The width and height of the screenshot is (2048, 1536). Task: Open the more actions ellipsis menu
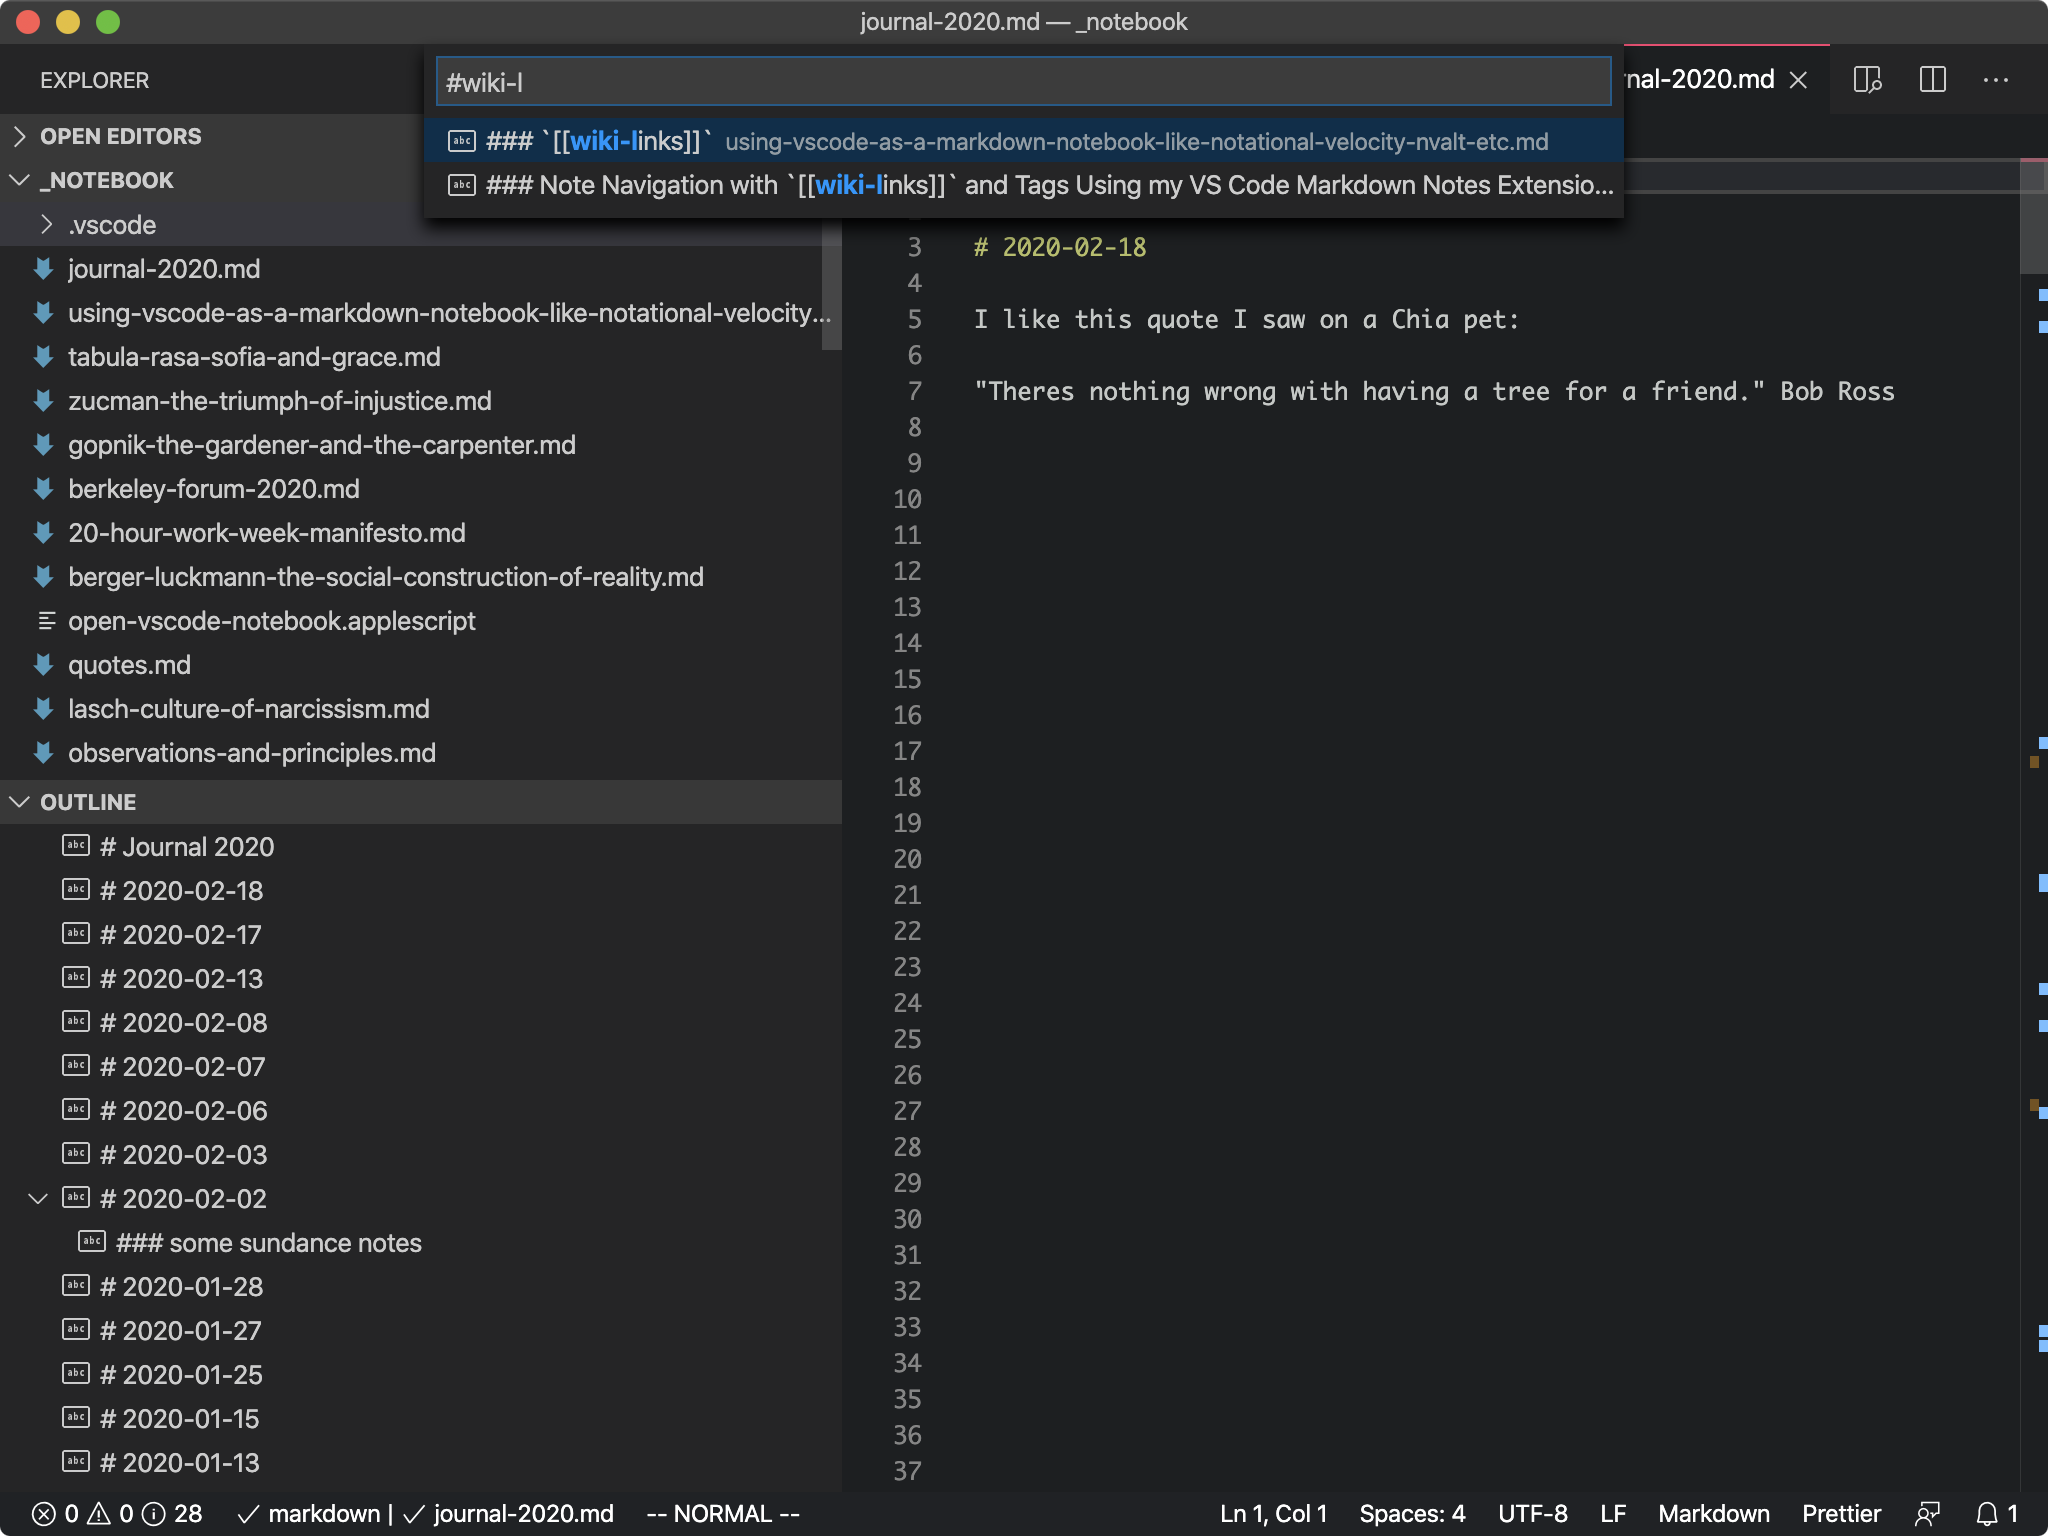click(1995, 80)
